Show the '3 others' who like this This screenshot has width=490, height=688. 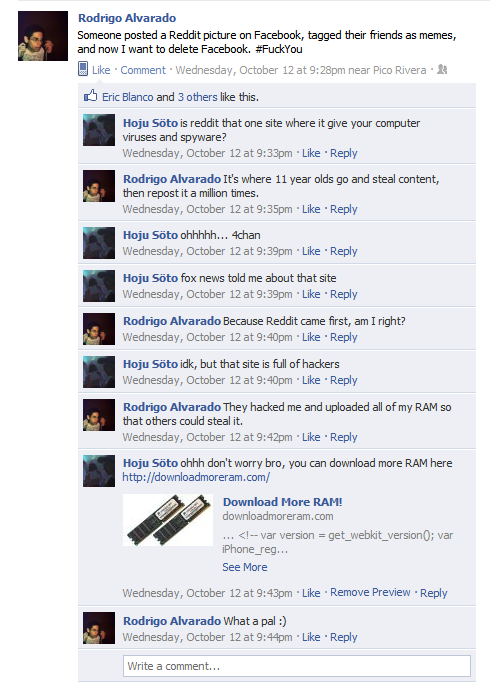pyautogui.click(x=197, y=97)
